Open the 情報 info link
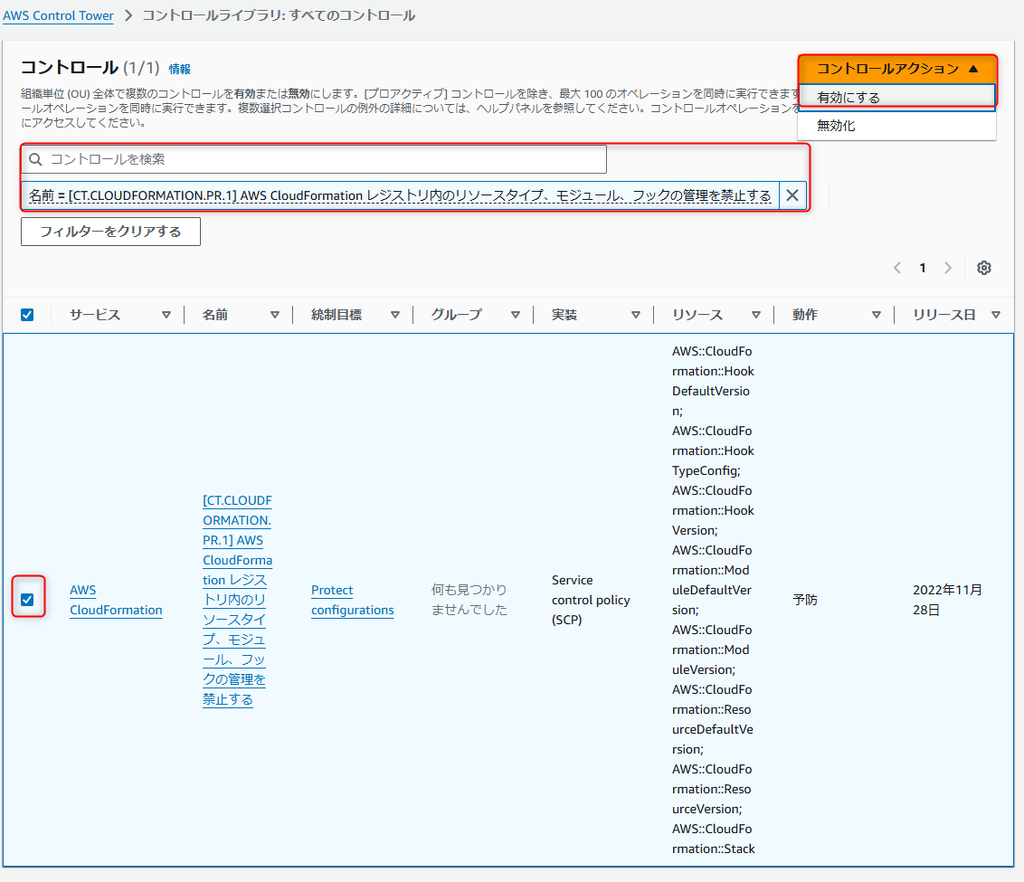The width and height of the screenshot is (1024, 882). tap(180, 69)
